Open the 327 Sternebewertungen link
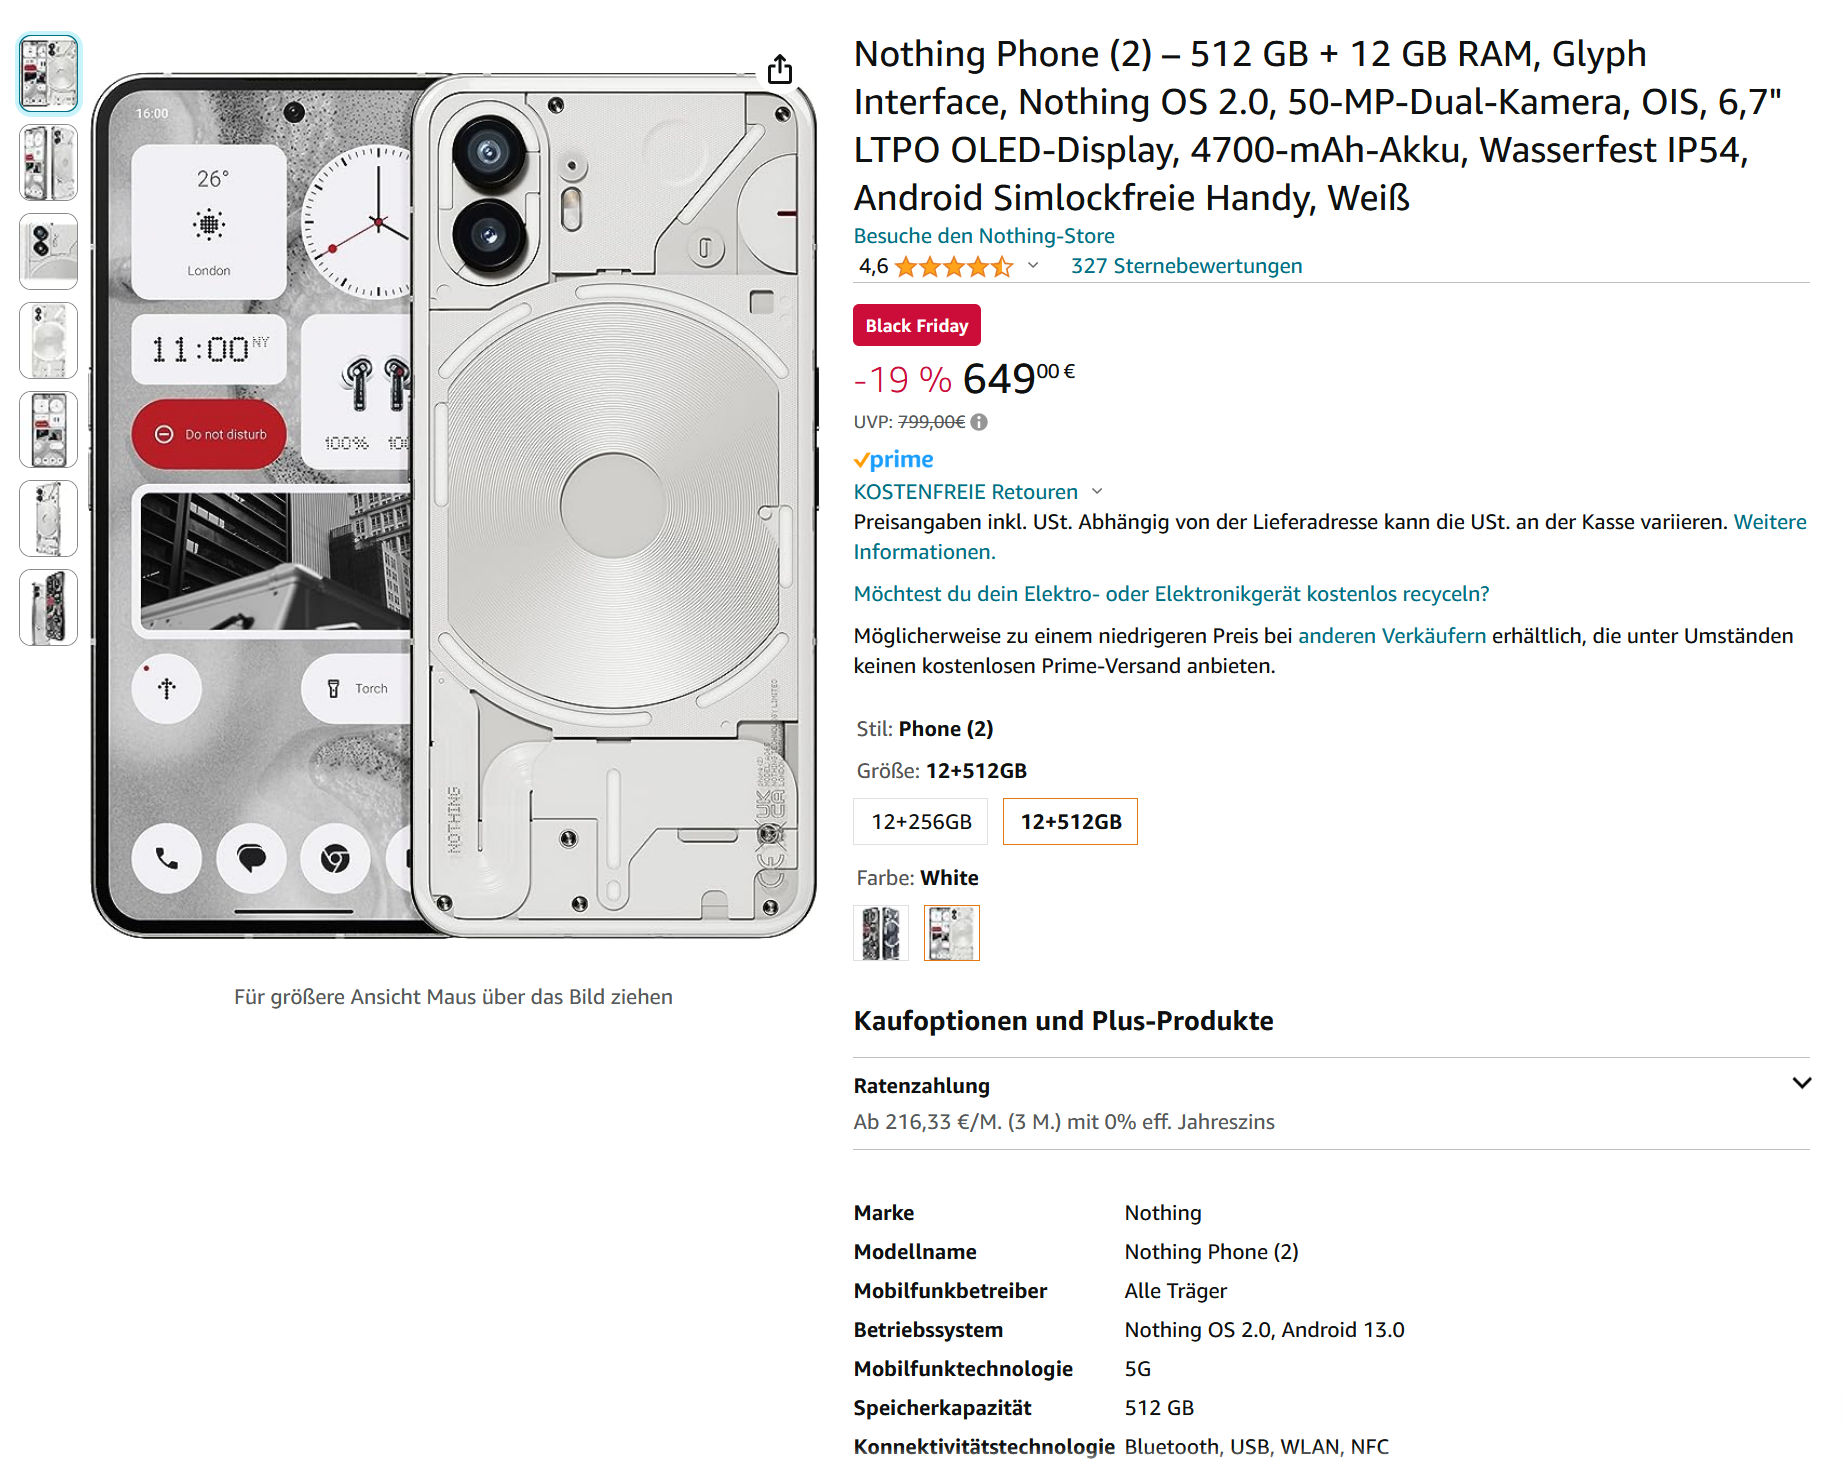Viewport: 1844px width, 1461px height. click(1186, 266)
